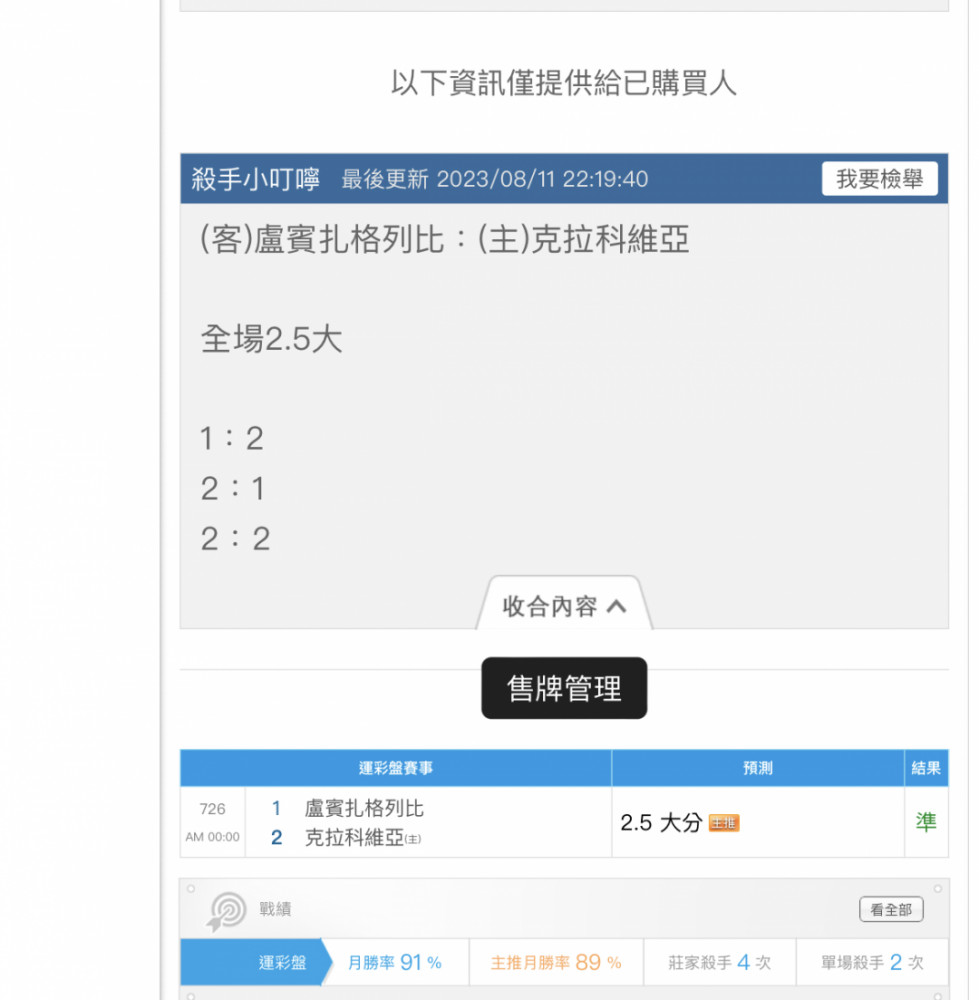Click the 主推 orange badge

pos(723,823)
